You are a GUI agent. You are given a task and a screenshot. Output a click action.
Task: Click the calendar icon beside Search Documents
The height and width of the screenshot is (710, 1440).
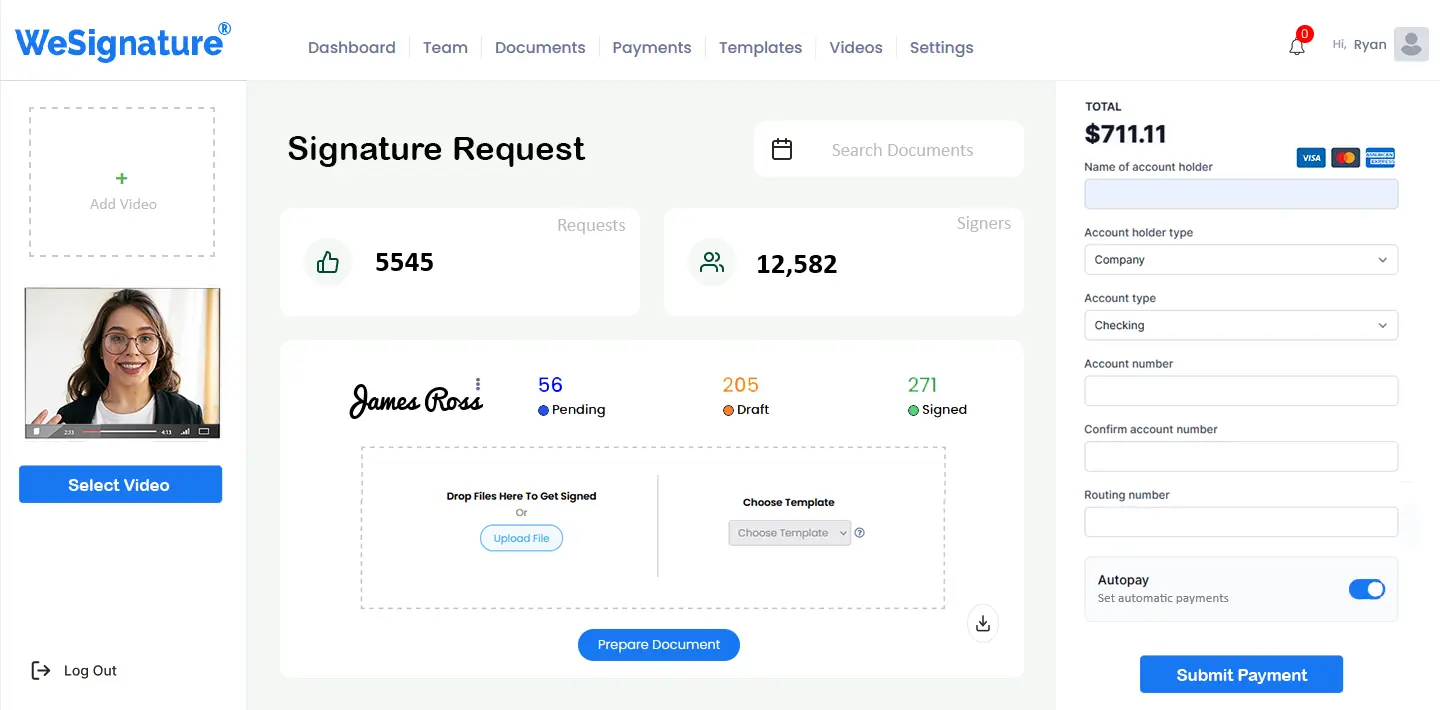pyautogui.click(x=782, y=150)
